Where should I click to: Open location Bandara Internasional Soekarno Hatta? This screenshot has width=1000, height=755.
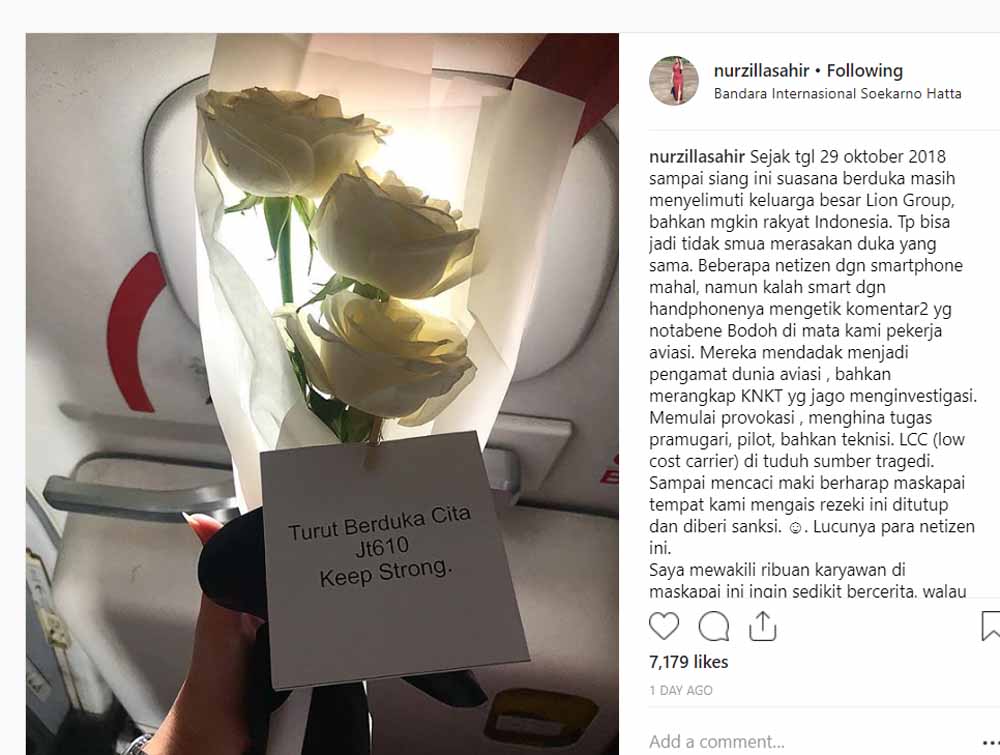pos(837,94)
